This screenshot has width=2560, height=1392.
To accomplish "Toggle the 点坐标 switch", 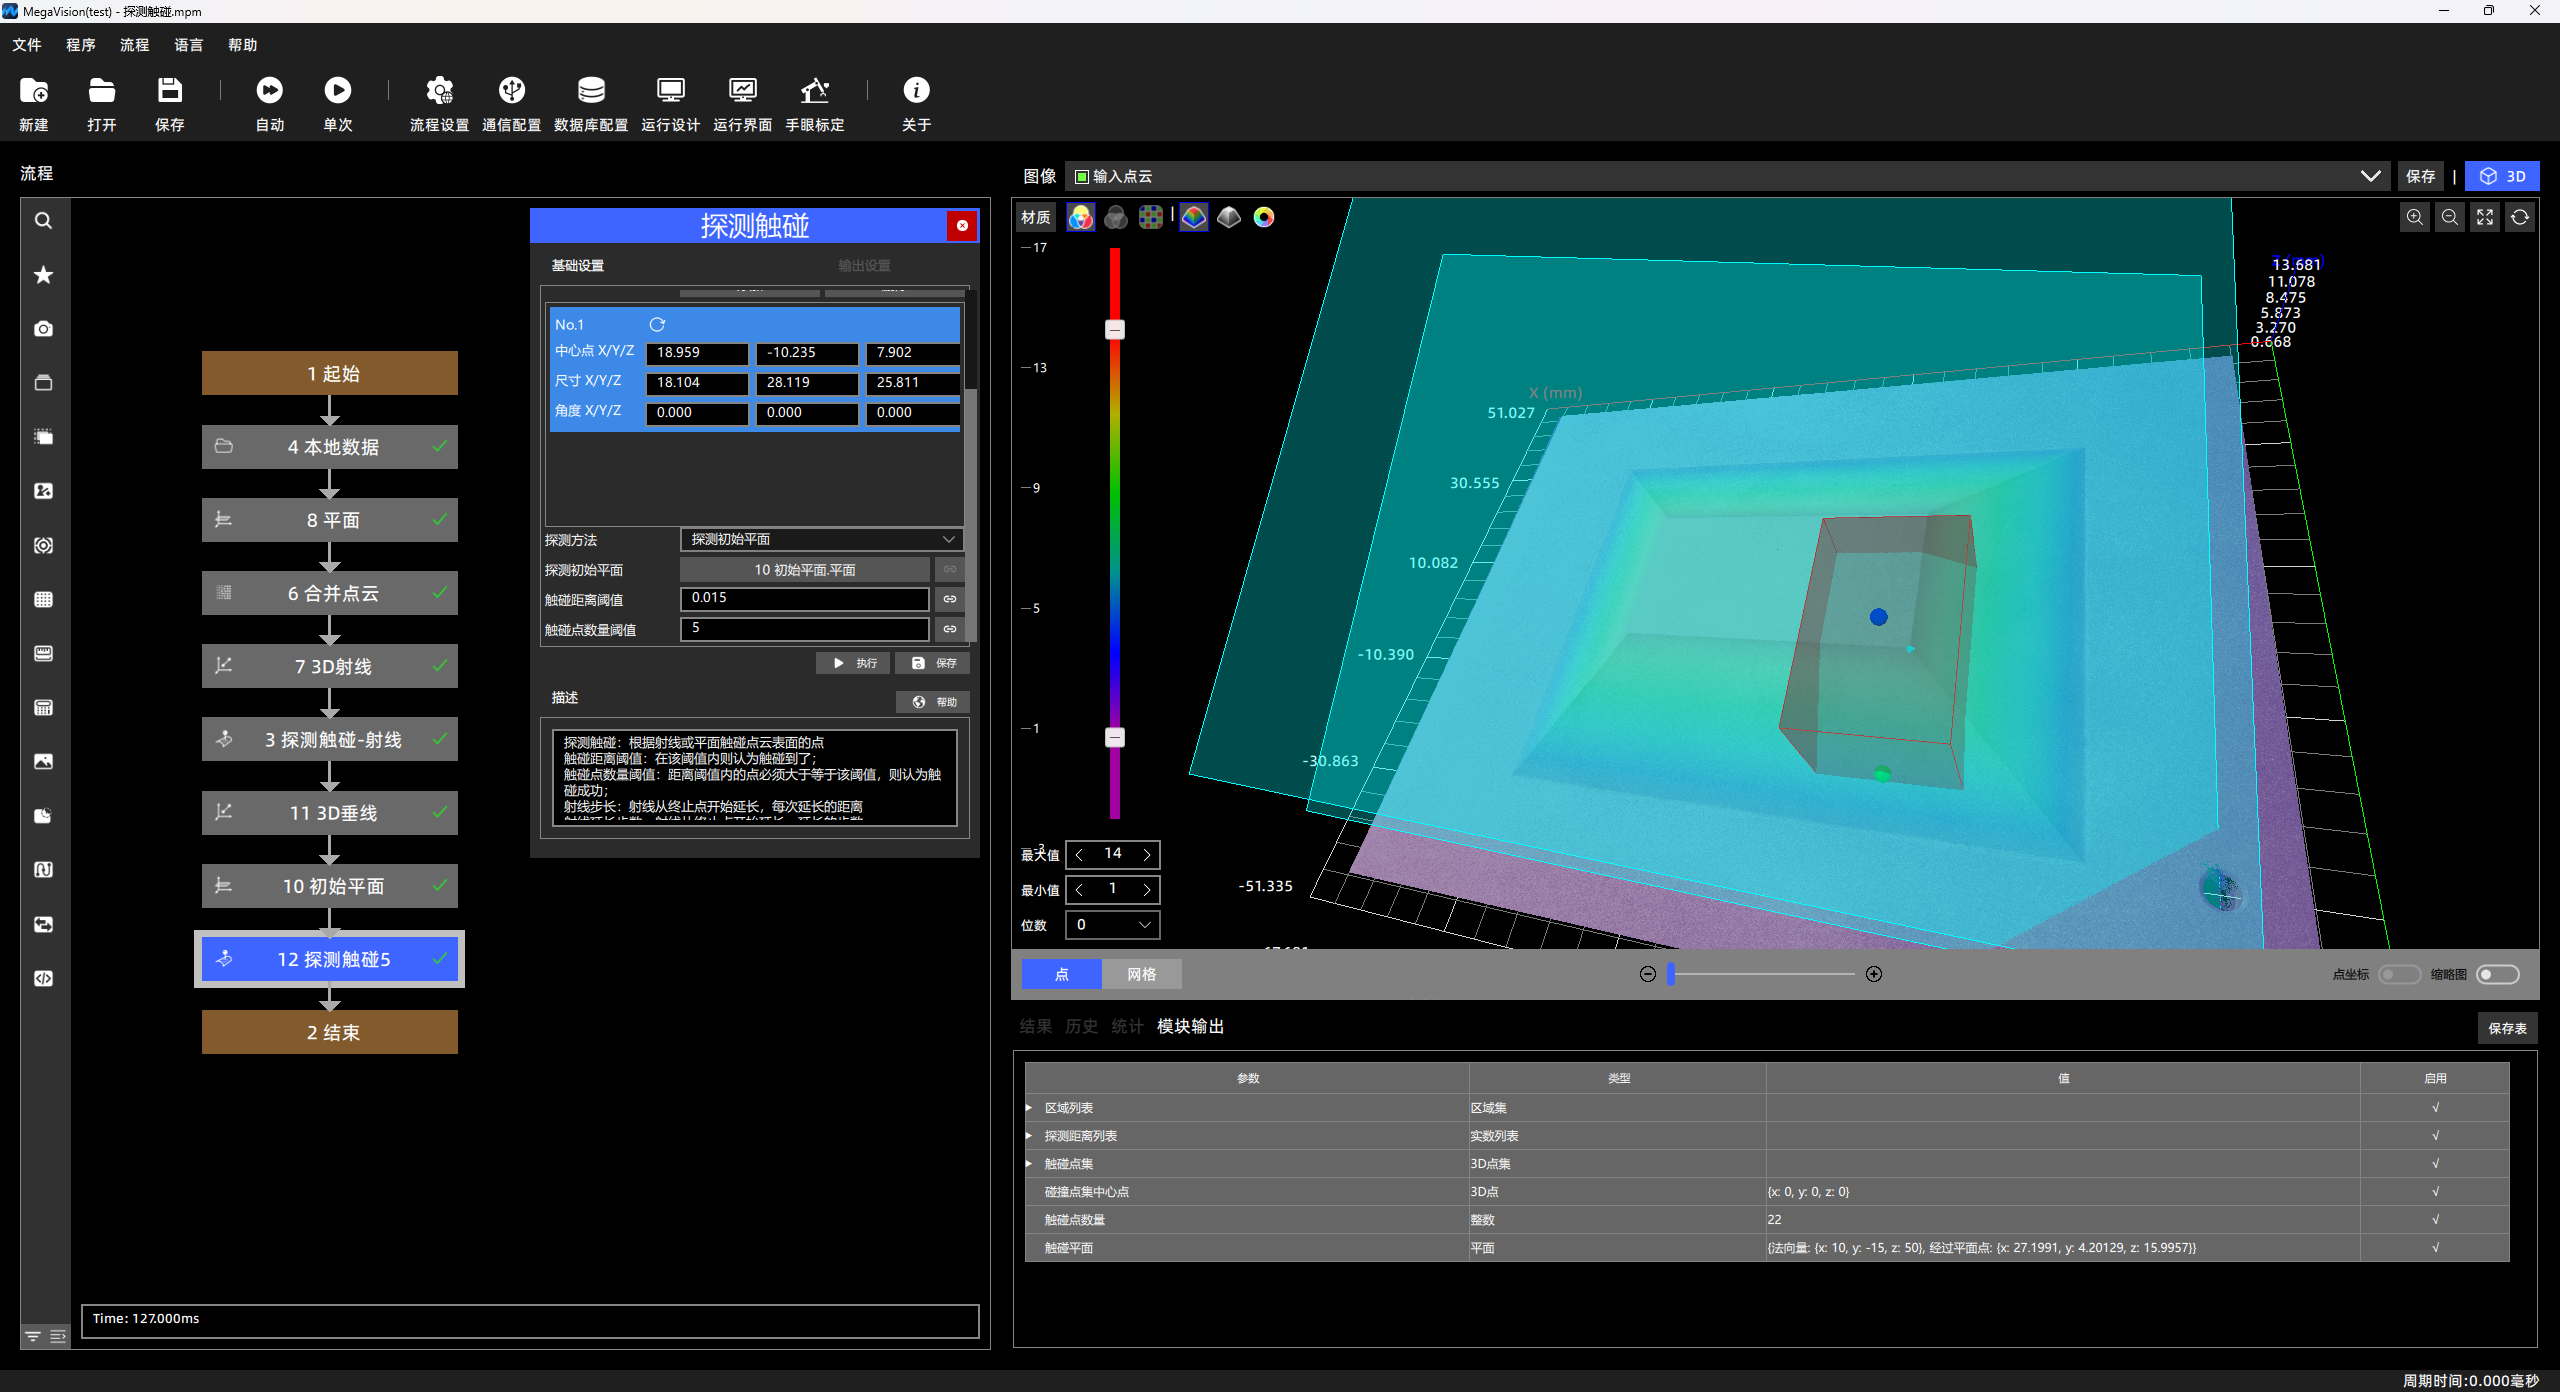I will tap(2399, 975).
